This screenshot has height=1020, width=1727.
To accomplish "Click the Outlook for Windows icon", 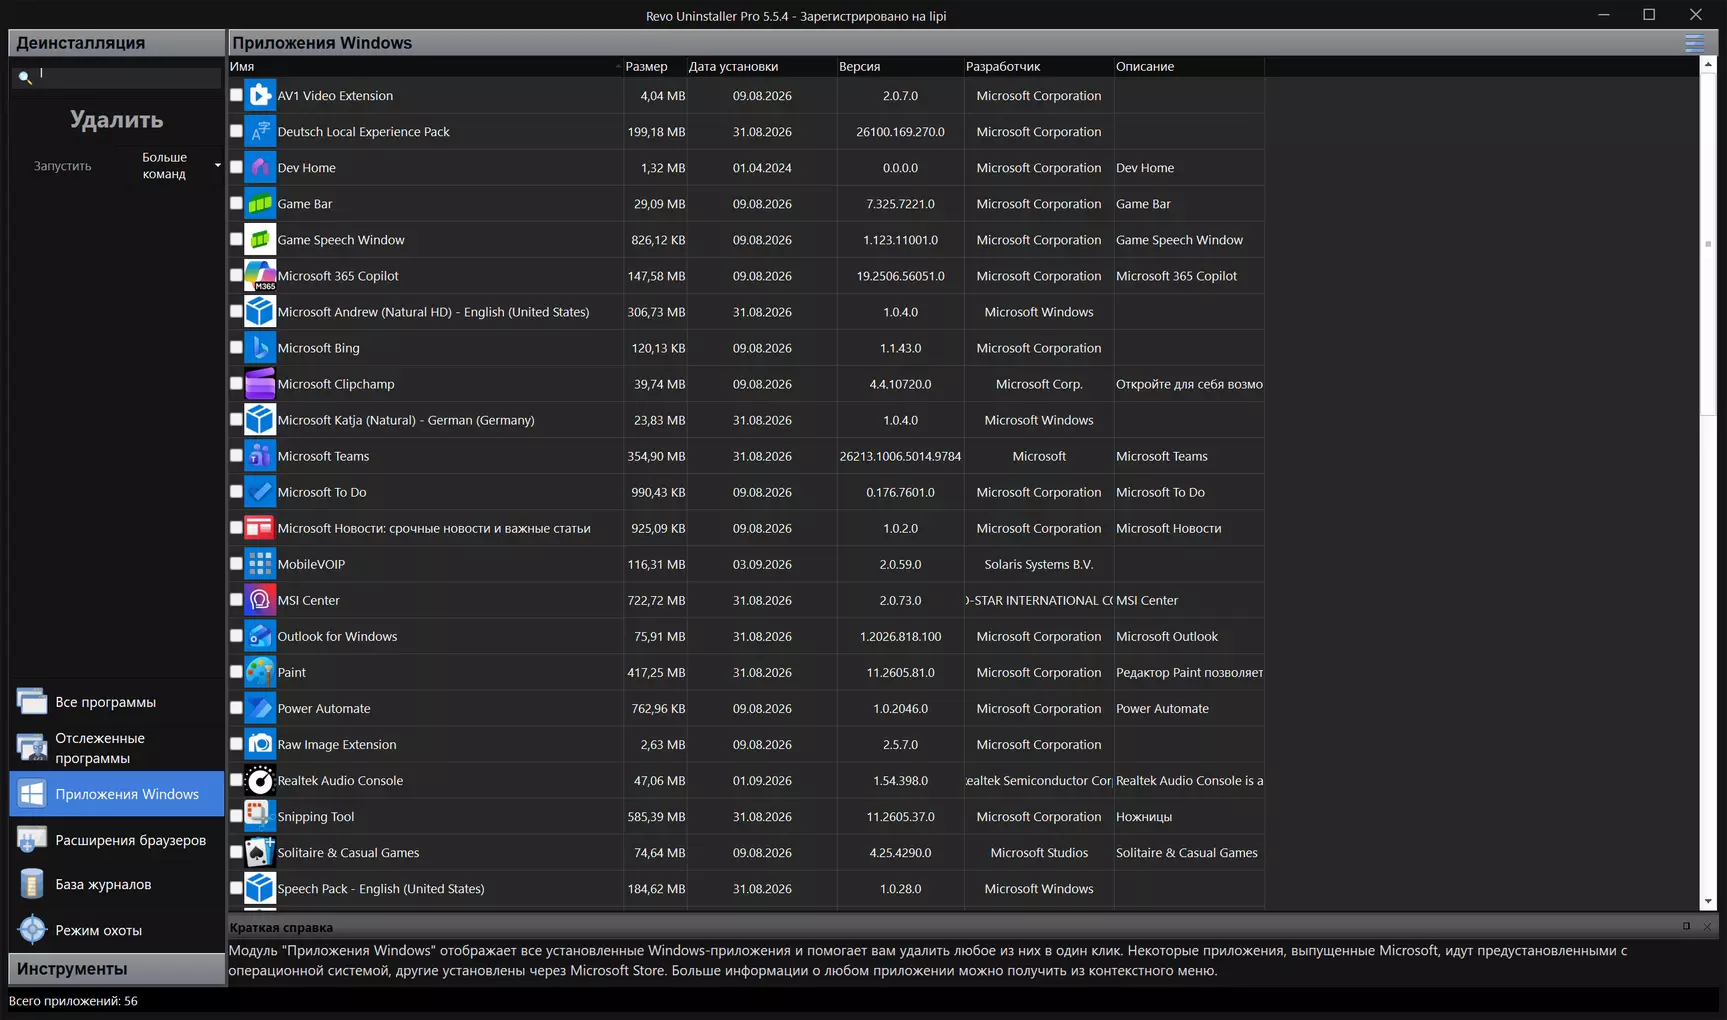I will tap(260, 635).
